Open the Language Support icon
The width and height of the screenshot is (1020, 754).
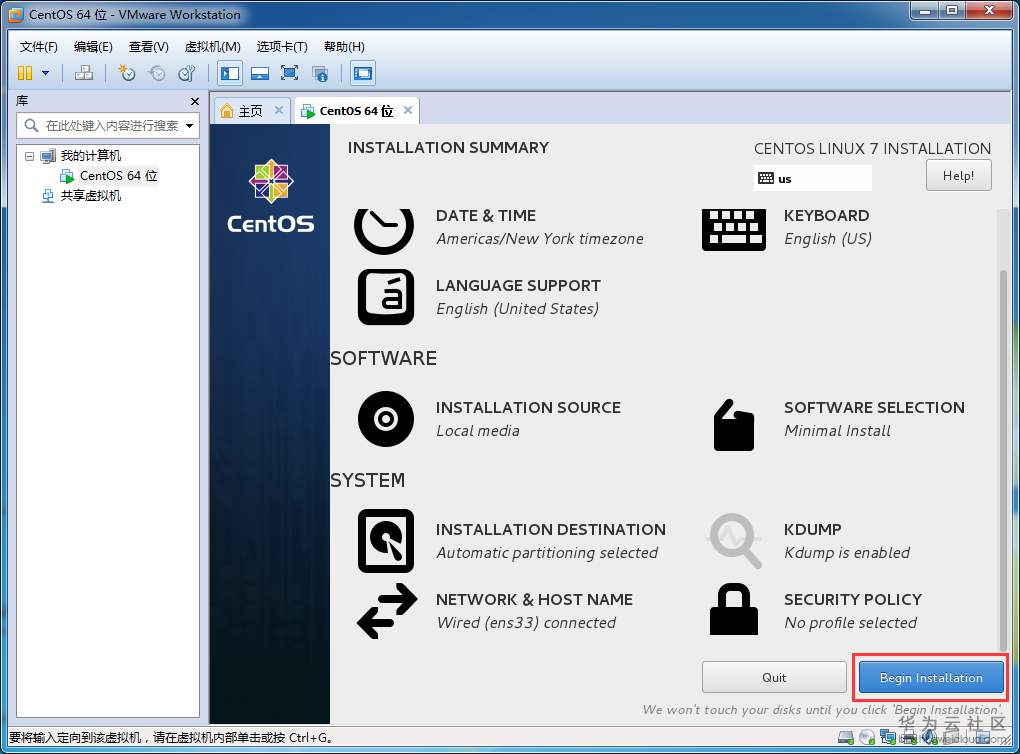click(386, 297)
